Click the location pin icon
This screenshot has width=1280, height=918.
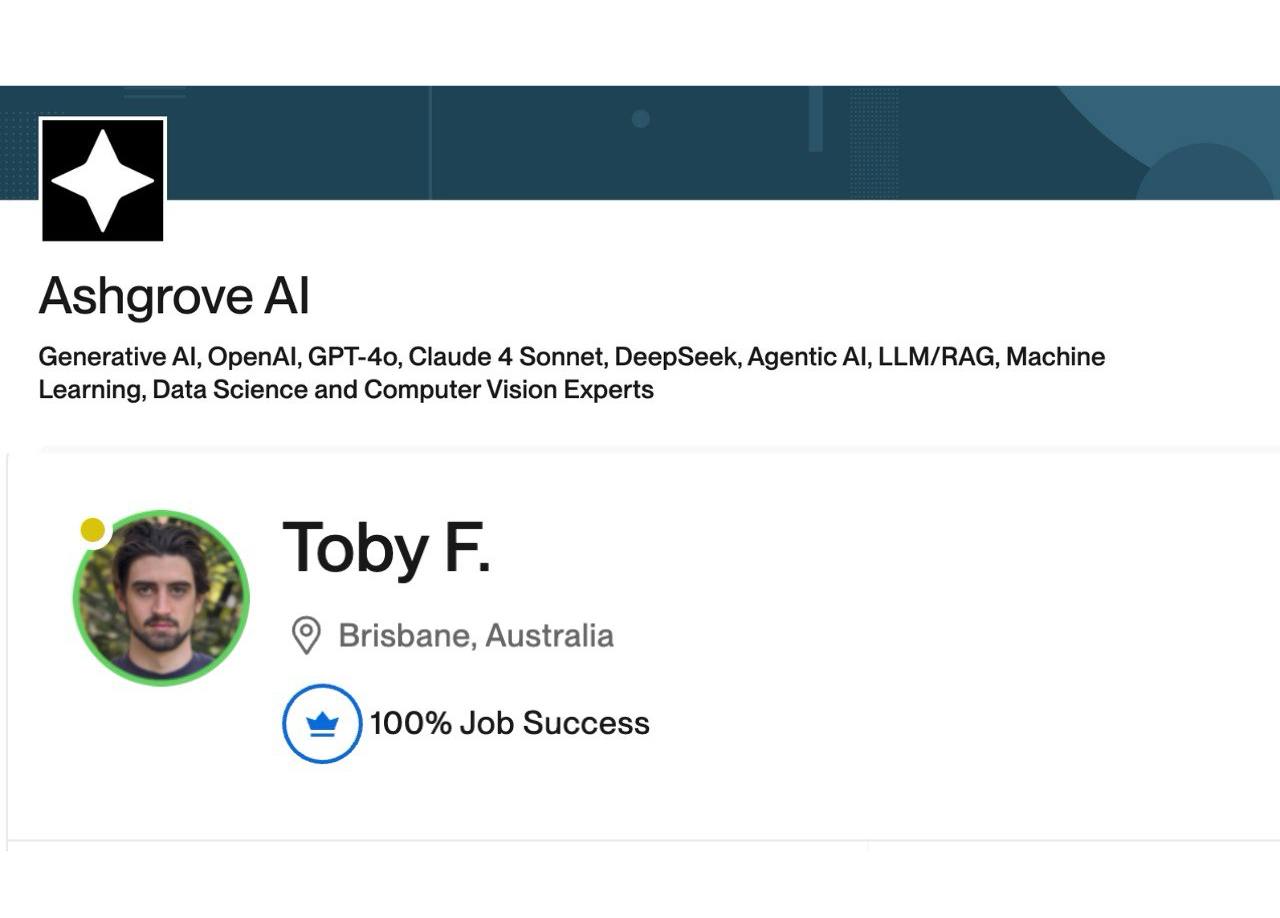pos(305,636)
